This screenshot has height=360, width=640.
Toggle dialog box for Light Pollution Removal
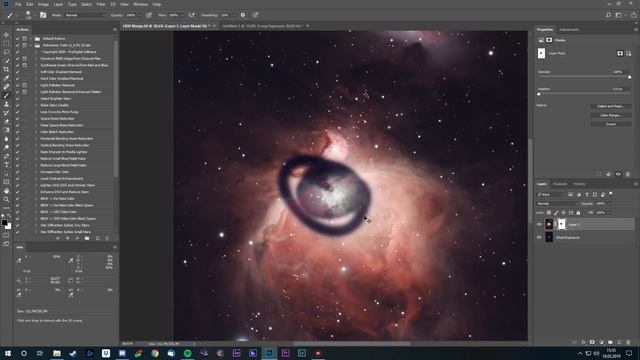[x=24, y=85]
